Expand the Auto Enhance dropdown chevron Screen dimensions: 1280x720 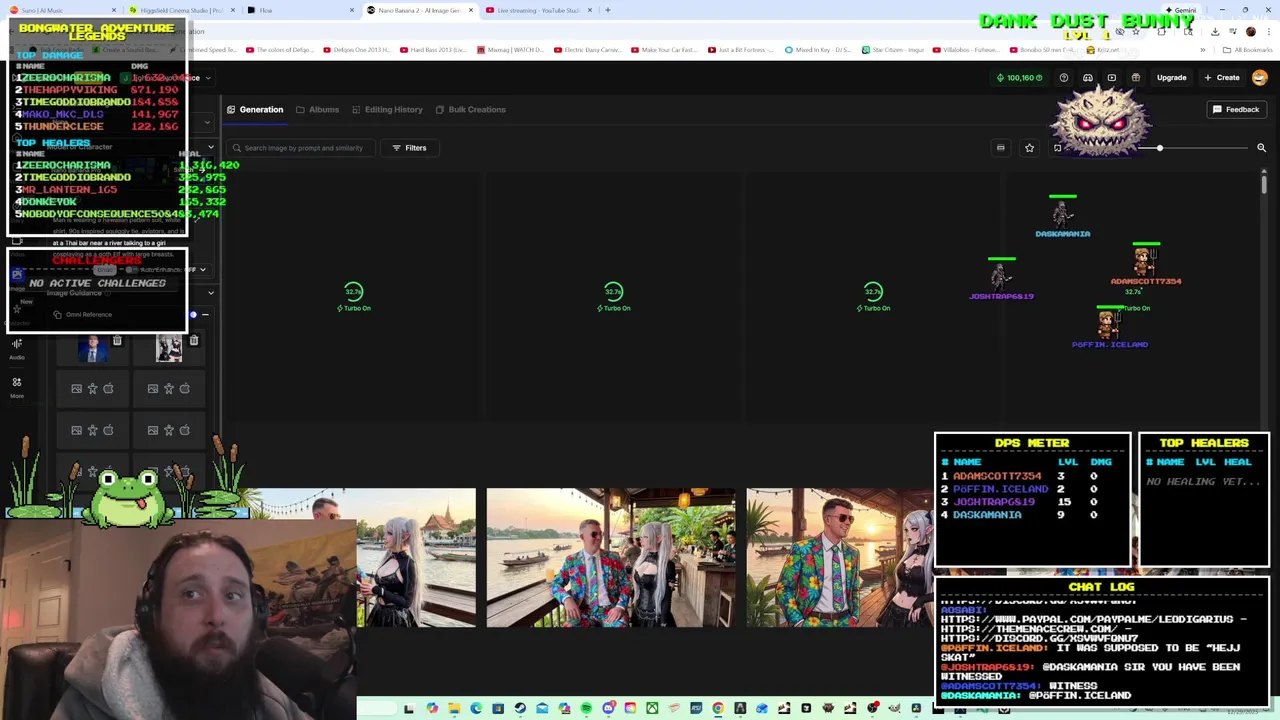203,270
